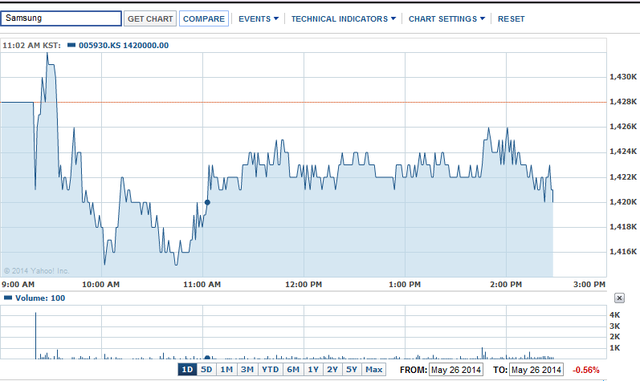Choose the 2Y range tab
Screen dimensions: 640x381
333,370
